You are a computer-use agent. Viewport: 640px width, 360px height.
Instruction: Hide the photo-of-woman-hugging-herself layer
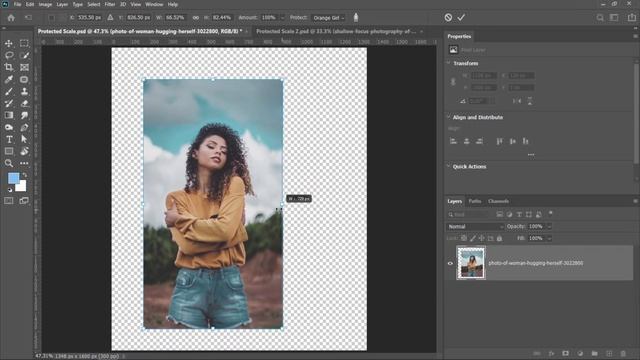(x=450, y=263)
